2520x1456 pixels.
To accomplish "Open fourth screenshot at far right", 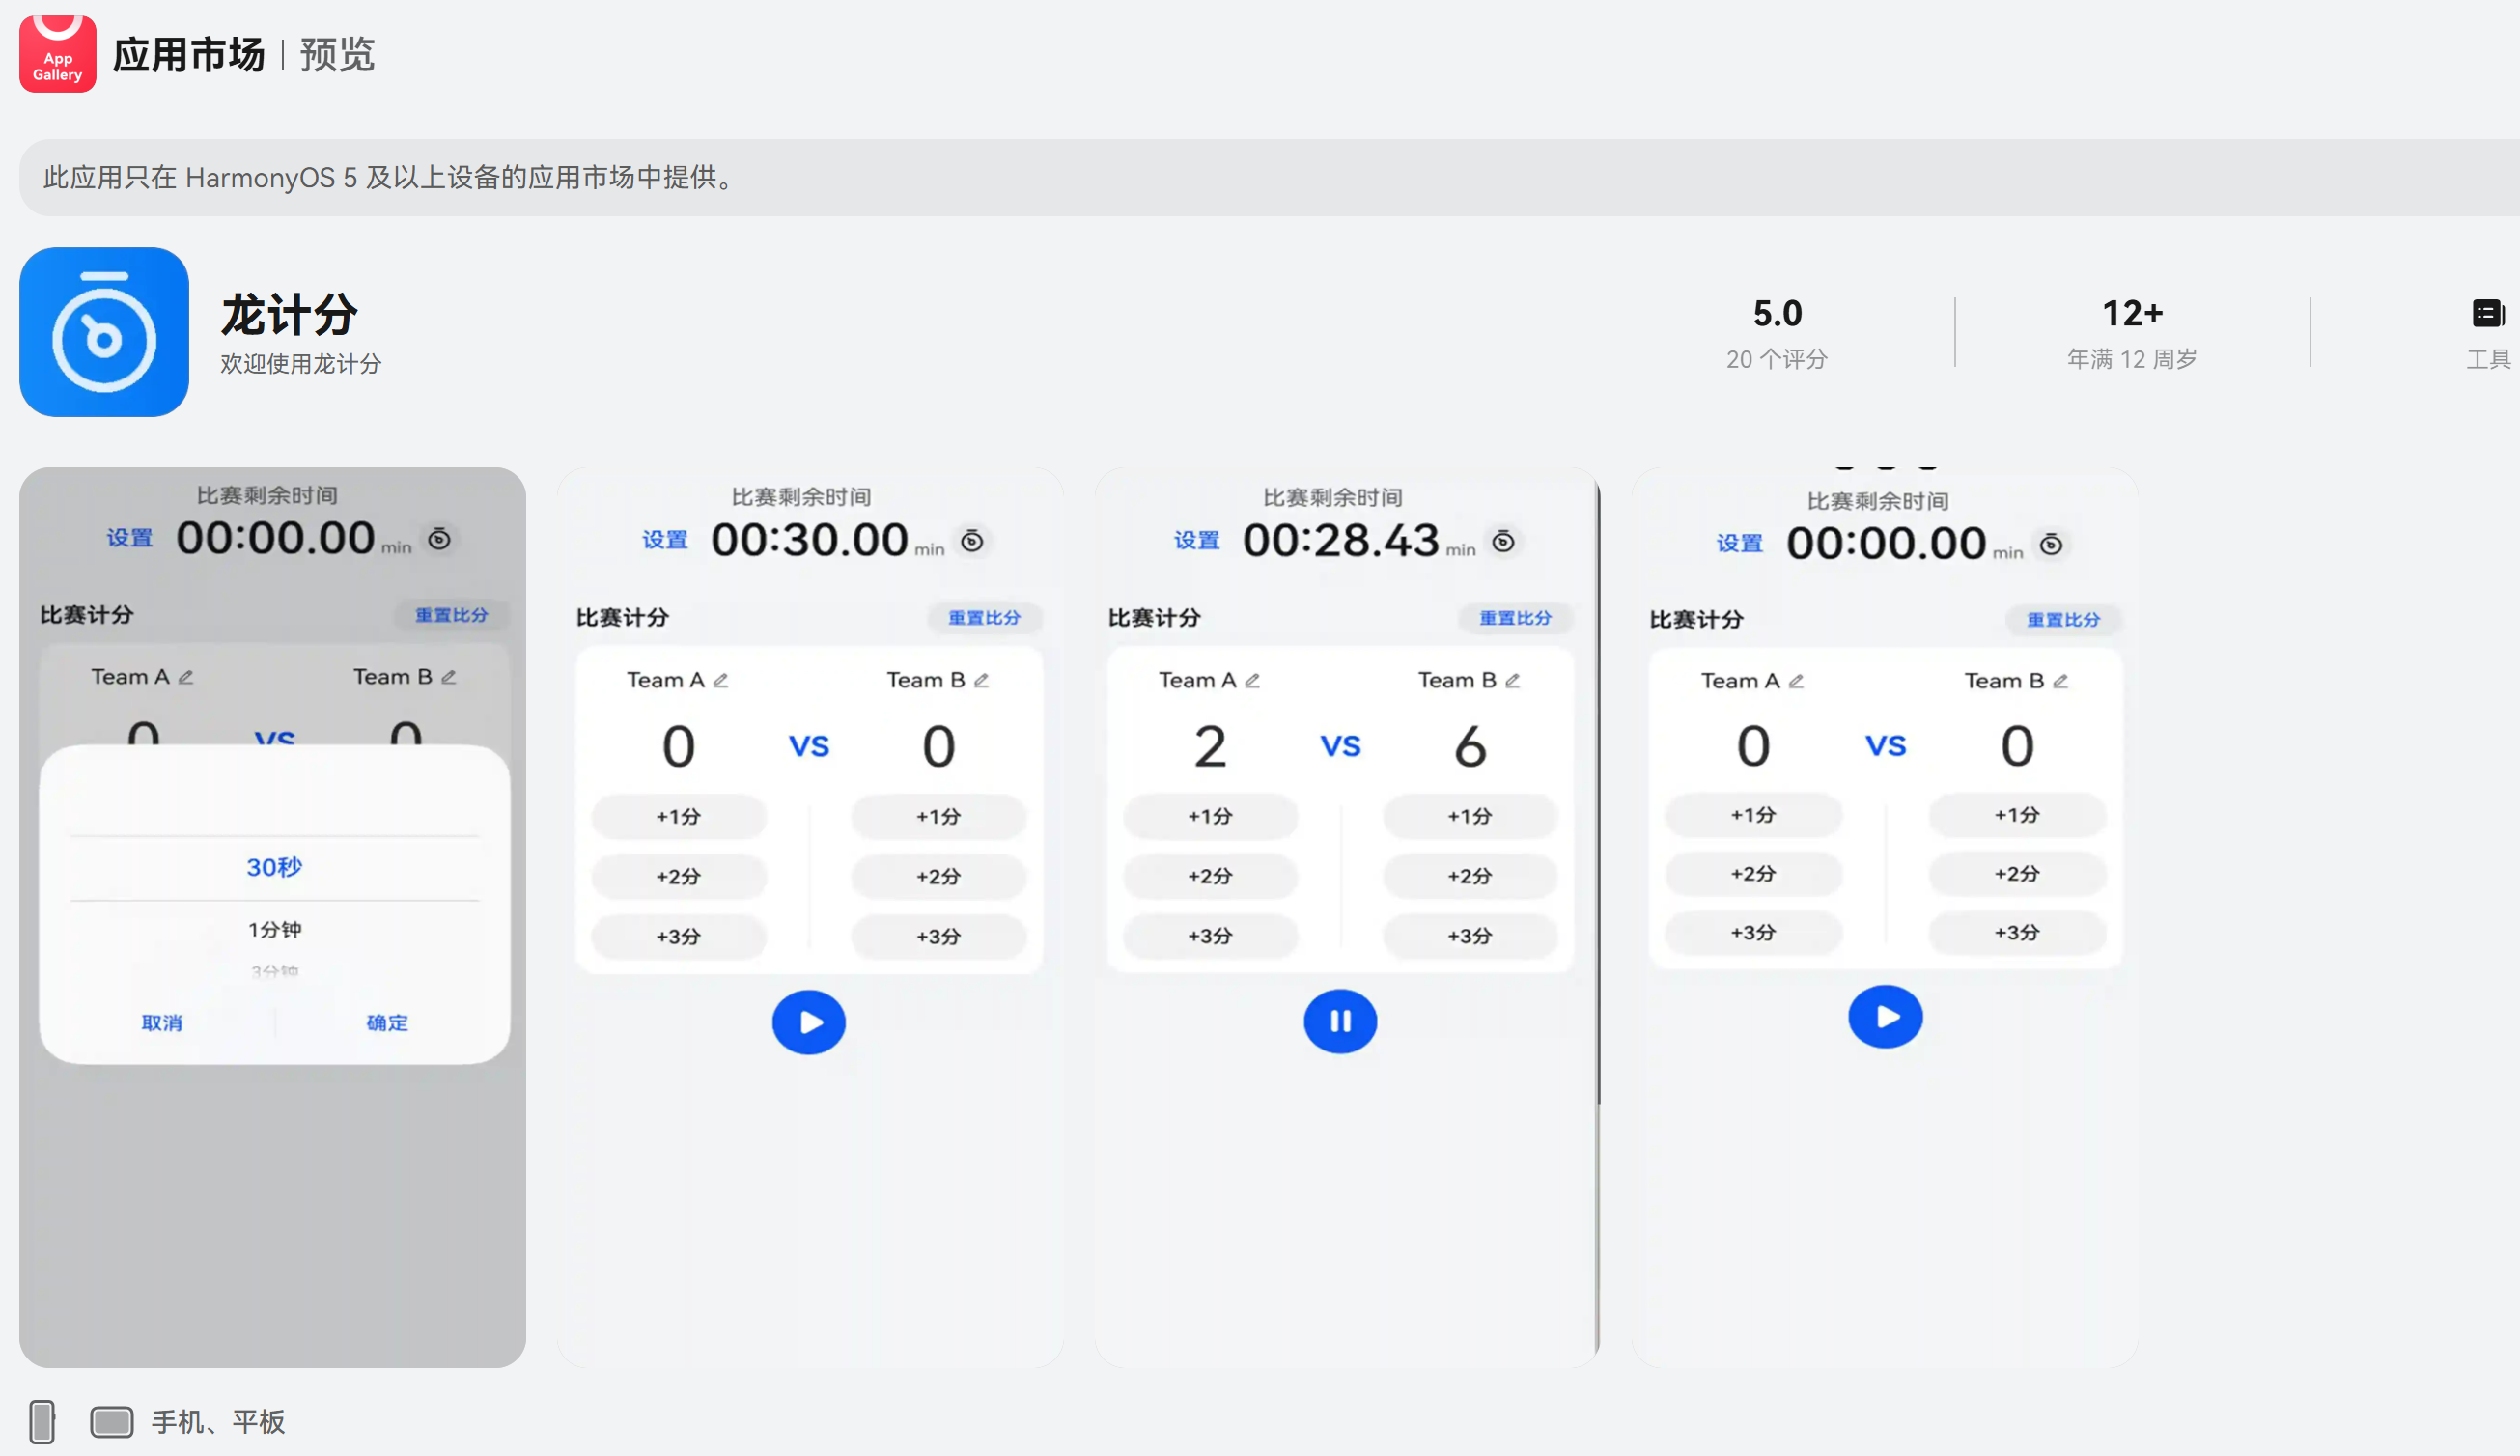I will [1885, 917].
